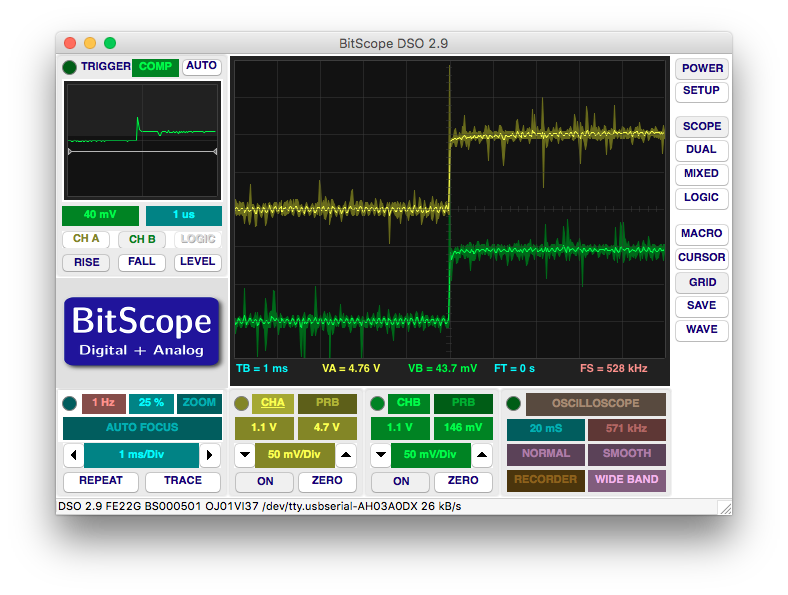Screen dimensions: 788x595
Task: Click the 40 mV trigger level field
Action: pos(100,215)
